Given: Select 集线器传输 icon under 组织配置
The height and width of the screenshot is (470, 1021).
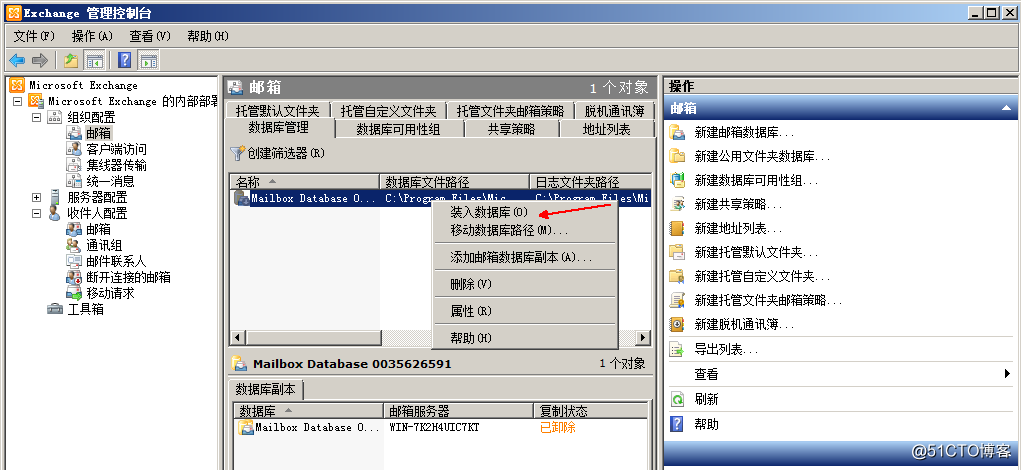Looking at the screenshot, I should pos(74,165).
